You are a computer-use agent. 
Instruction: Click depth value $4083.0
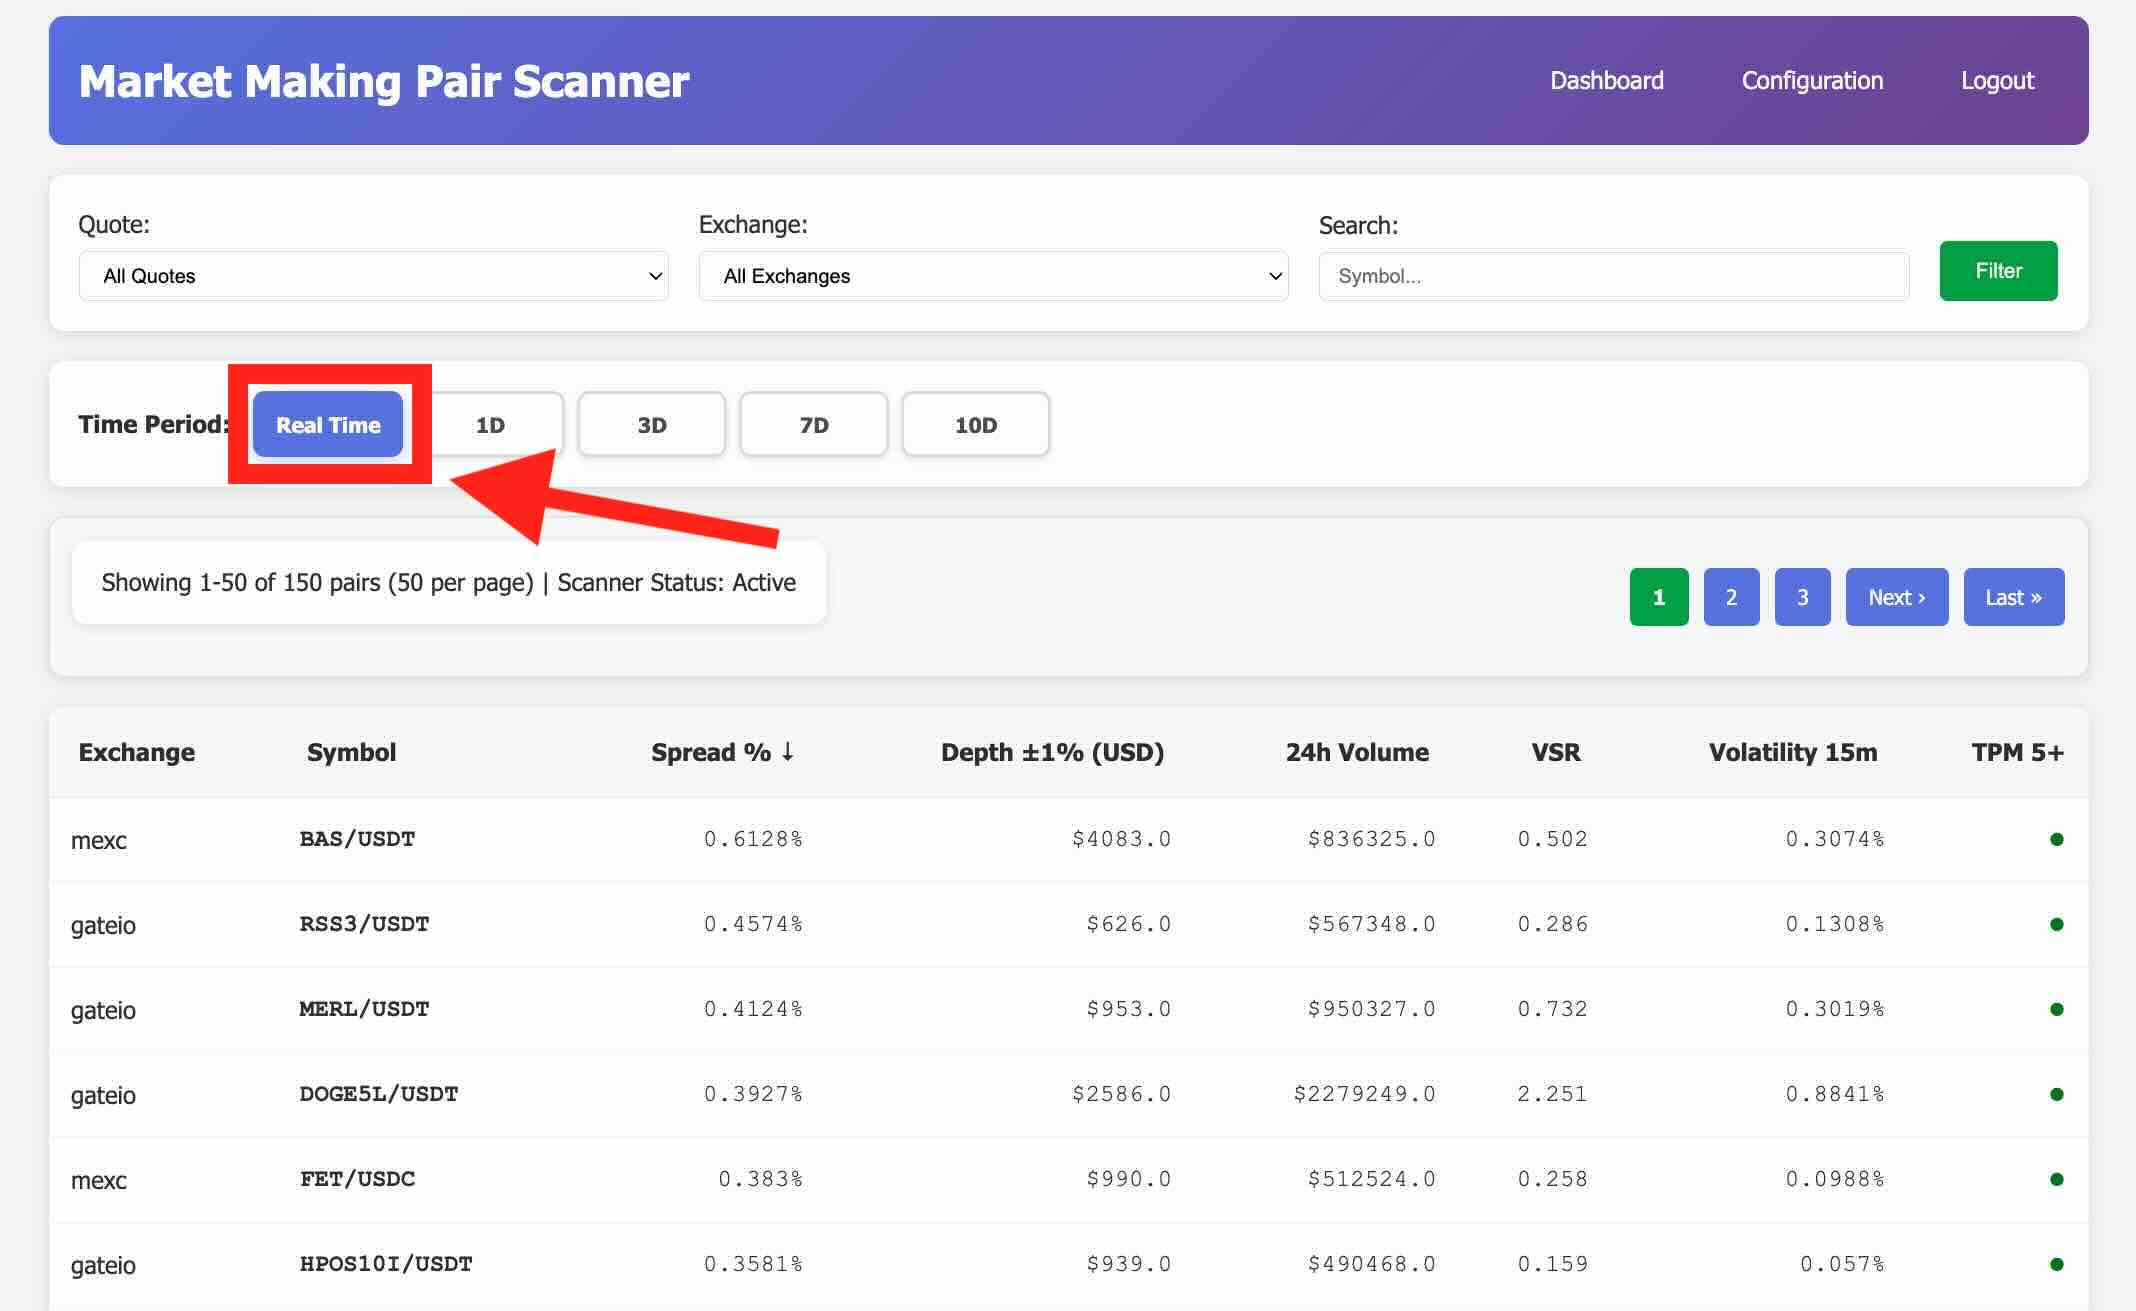(1121, 839)
